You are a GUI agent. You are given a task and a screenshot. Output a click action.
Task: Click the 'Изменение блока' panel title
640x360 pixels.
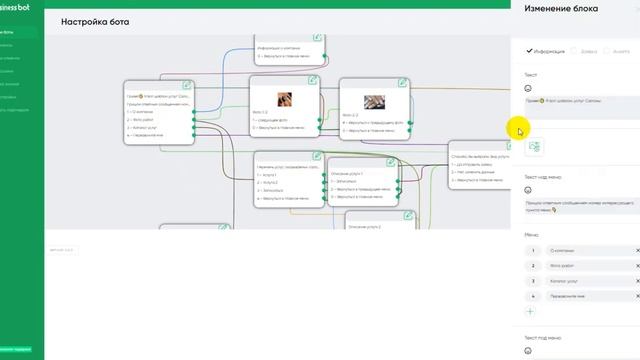(x=561, y=9)
